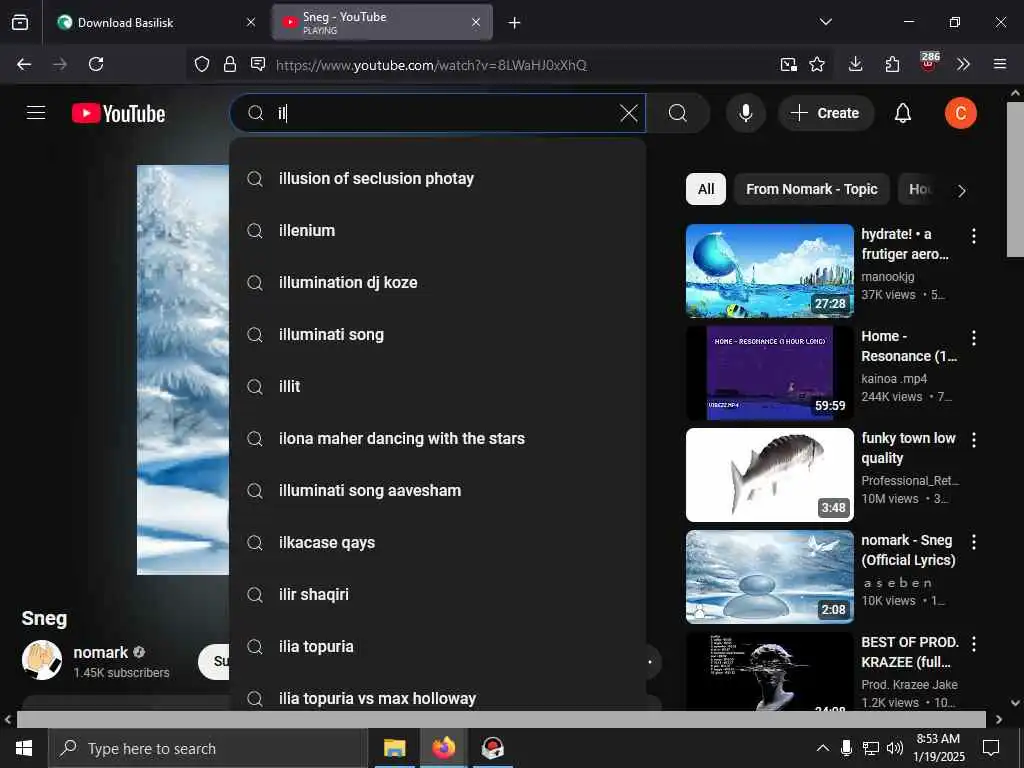Toggle picture-in-picture from address bar
Viewport: 1024px width, 768px height.
788,64
